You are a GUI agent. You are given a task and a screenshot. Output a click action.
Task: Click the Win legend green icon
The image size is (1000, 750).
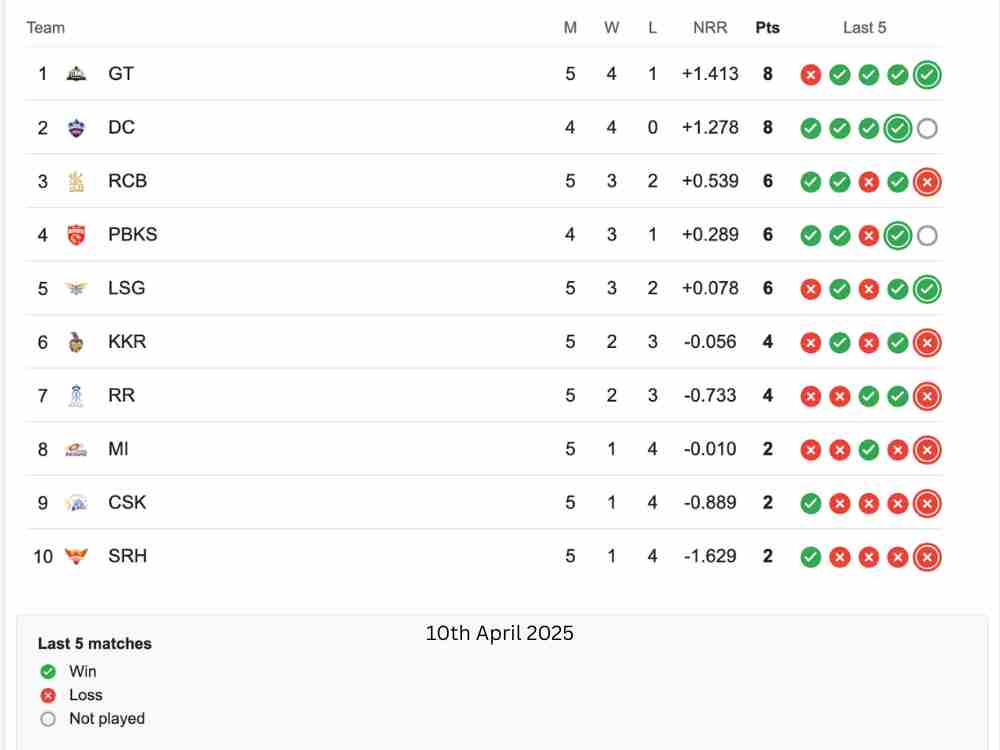[x=48, y=672]
